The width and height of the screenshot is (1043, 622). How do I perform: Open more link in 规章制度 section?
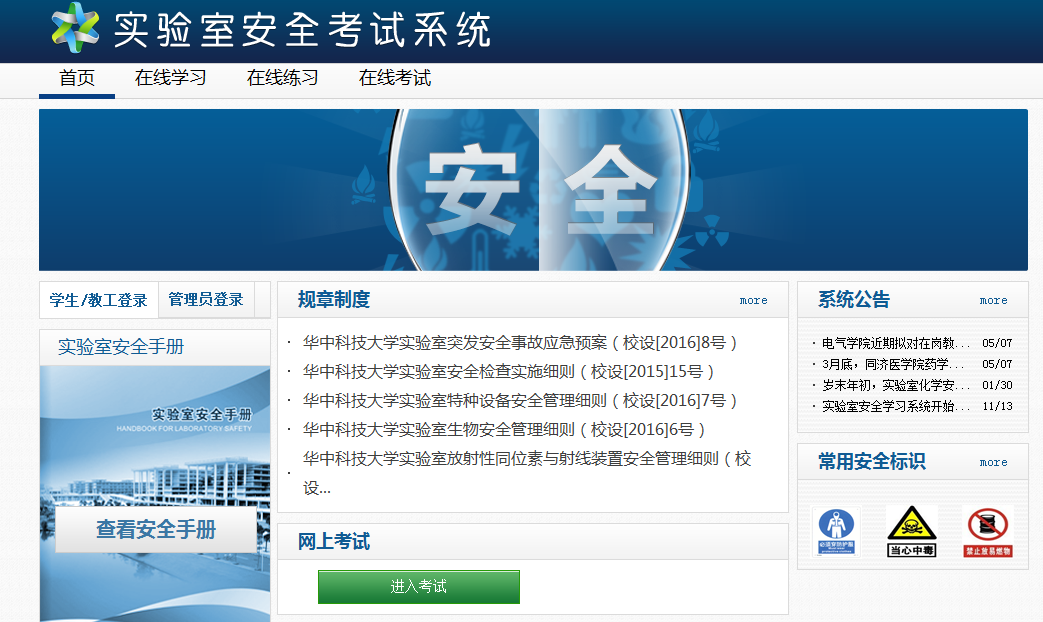(754, 300)
